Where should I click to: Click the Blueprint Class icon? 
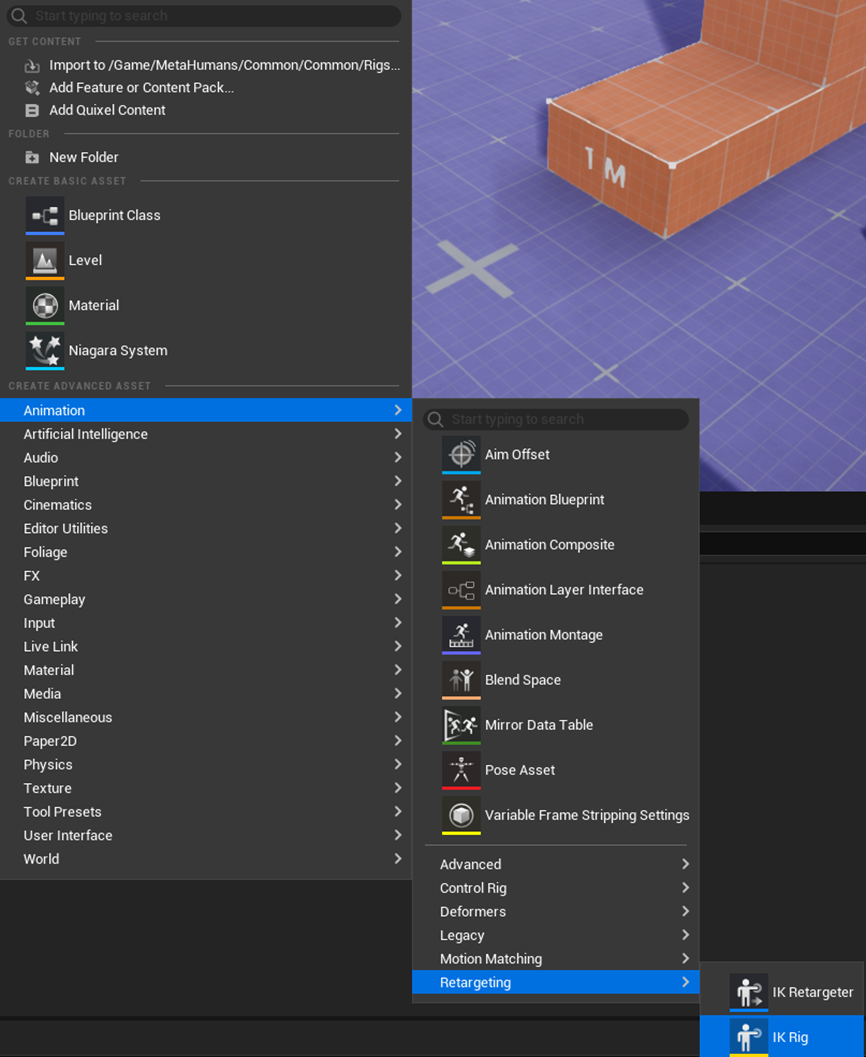[45, 215]
